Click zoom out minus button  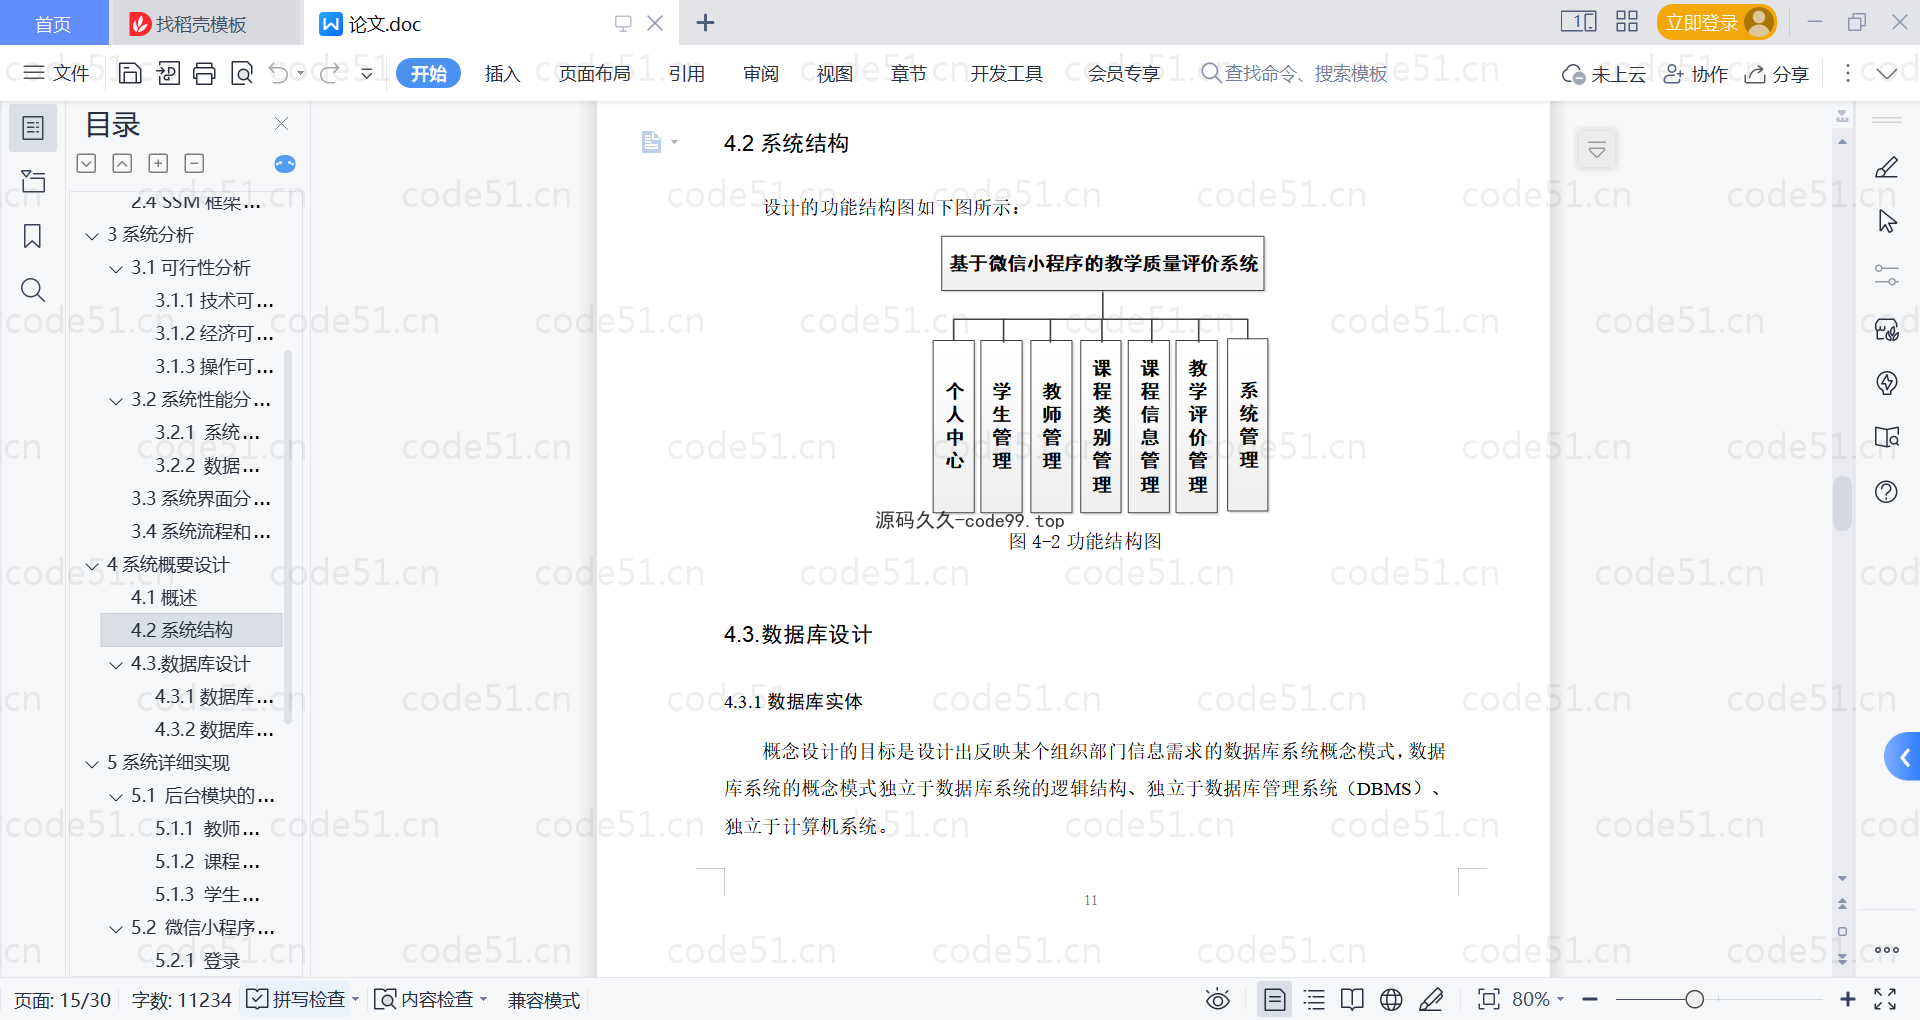click(x=1590, y=999)
